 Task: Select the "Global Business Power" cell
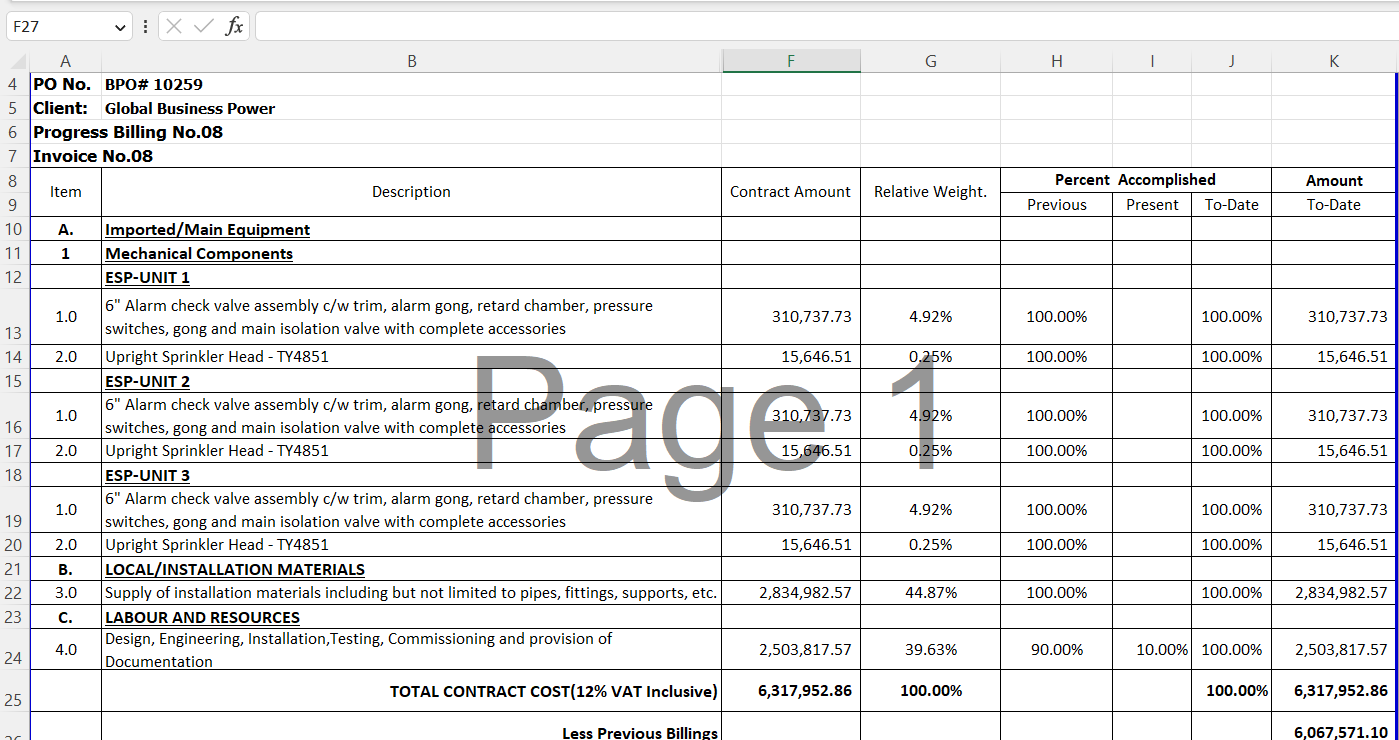pyautogui.click(x=411, y=108)
